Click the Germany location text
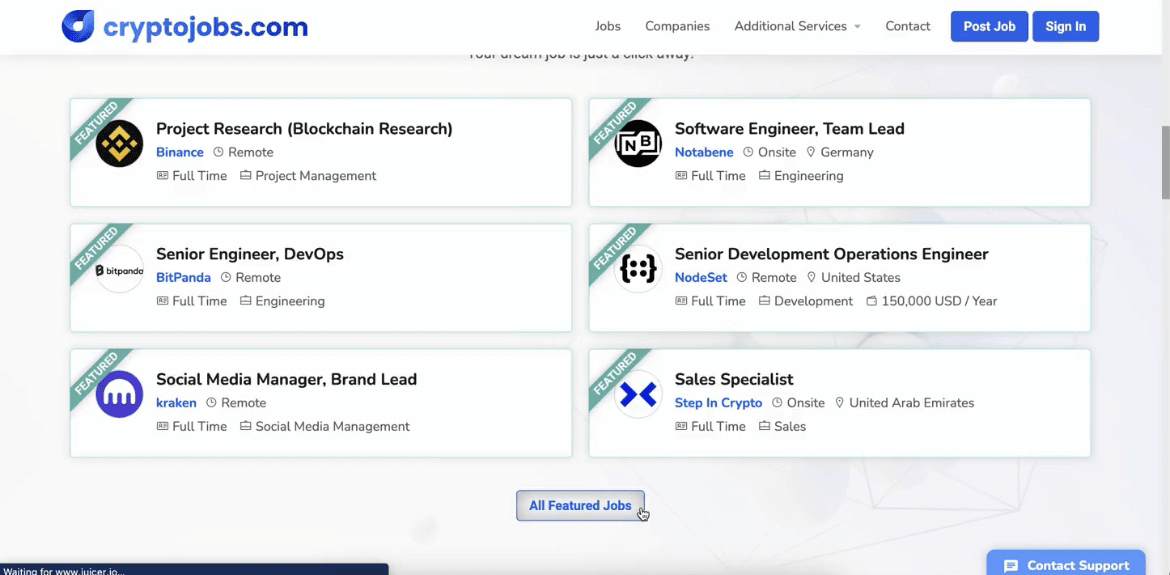Viewport: 1170px width, 575px height. coord(847,152)
